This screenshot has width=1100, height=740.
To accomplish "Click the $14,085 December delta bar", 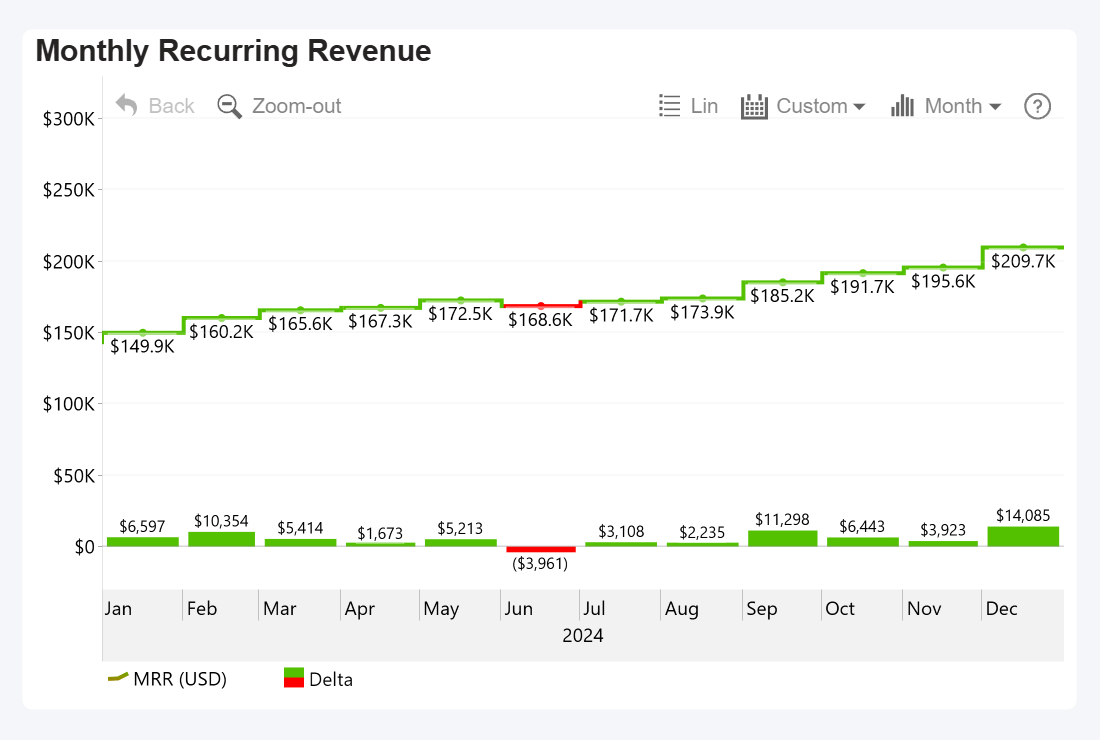I will click(x=1023, y=537).
